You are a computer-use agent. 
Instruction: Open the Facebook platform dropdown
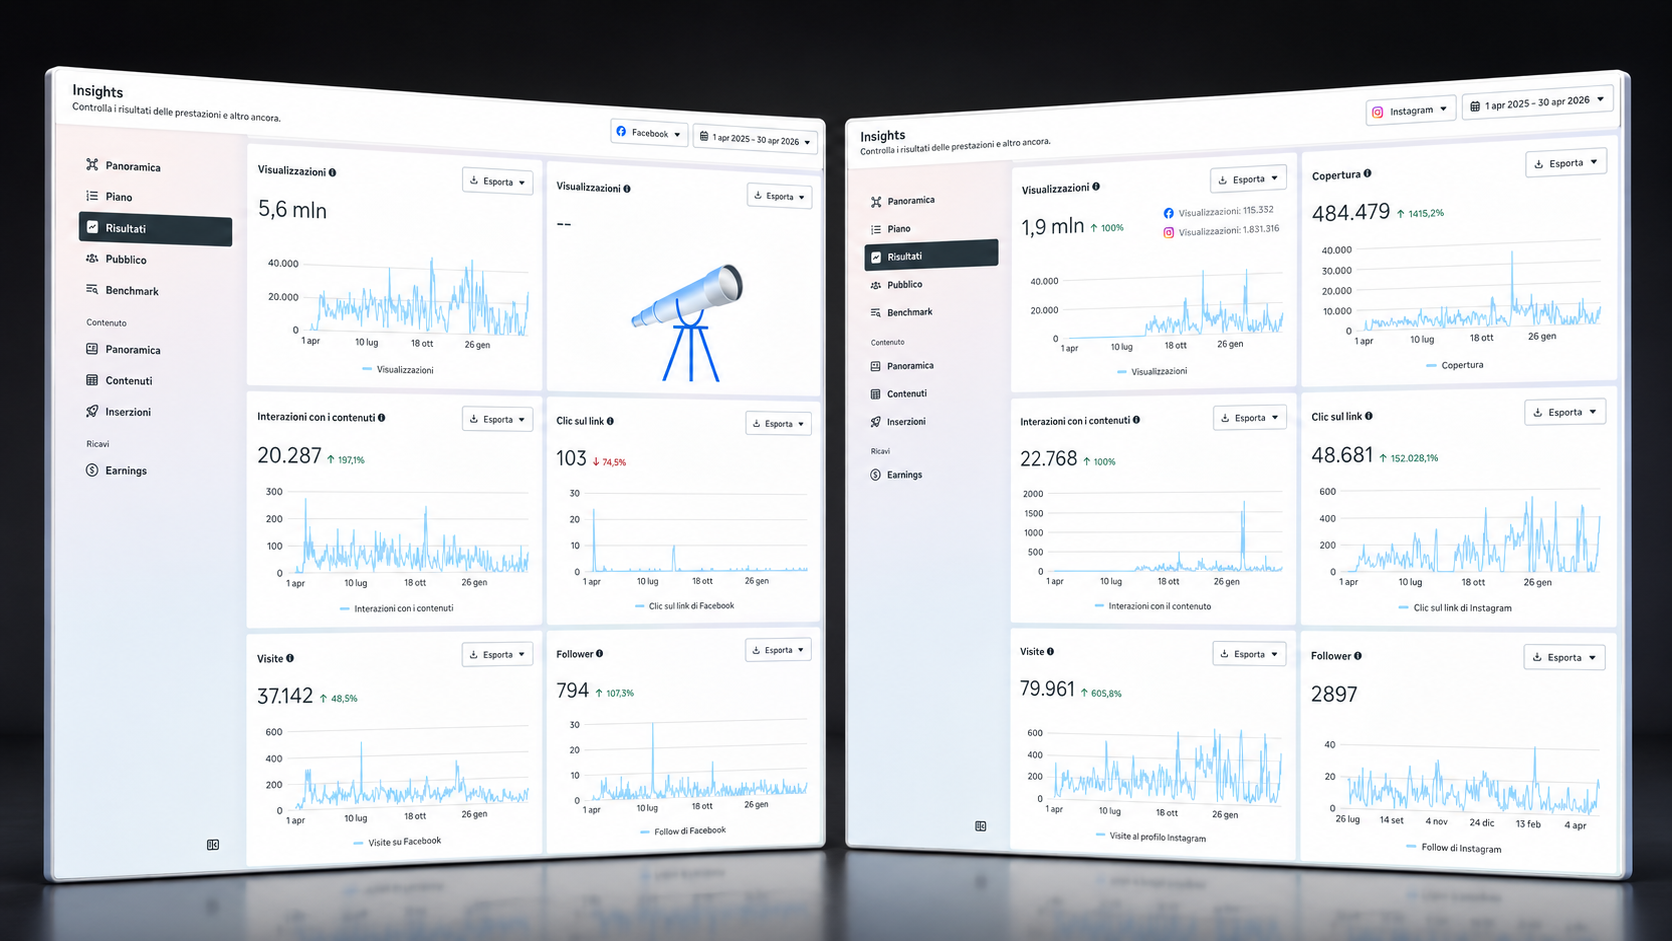pyautogui.click(x=649, y=133)
